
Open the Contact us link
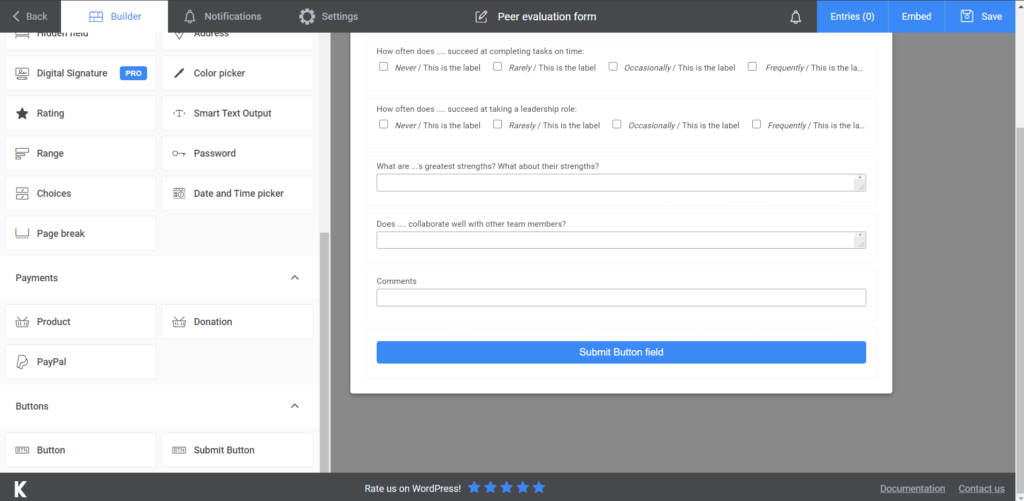pyautogui.click(x=982, y=489)
